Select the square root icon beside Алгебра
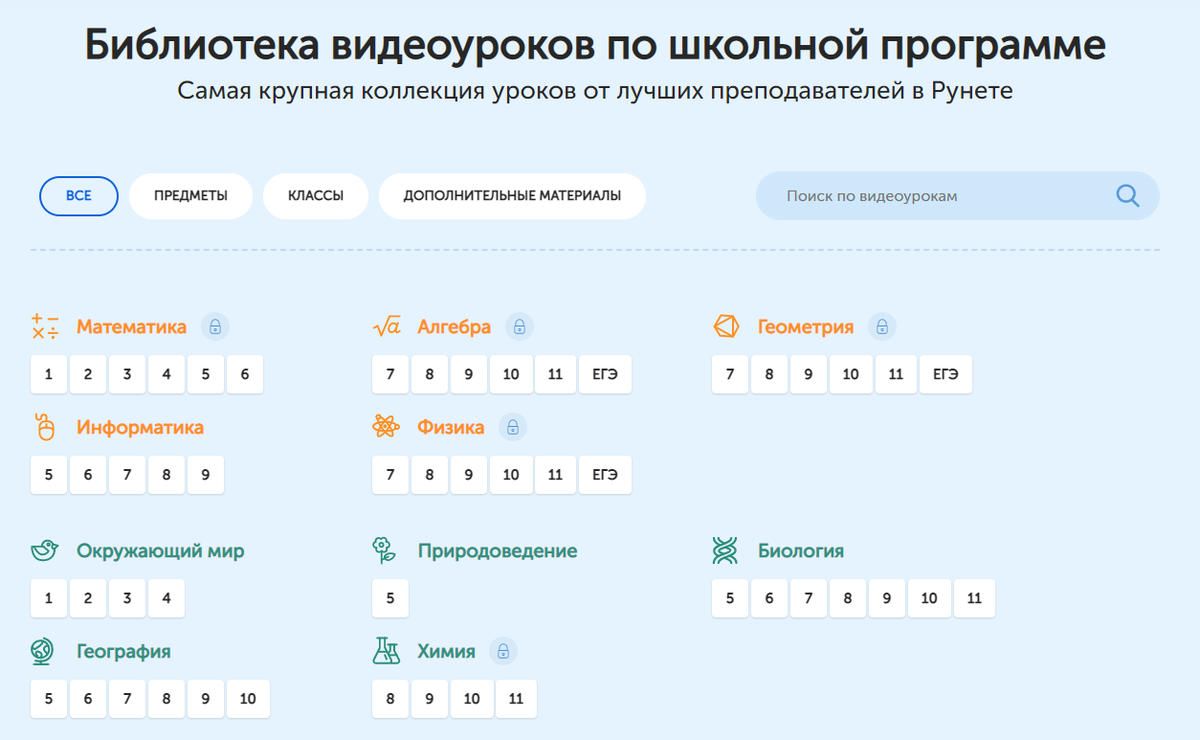Image resolution: width=1200 pixels, height=740 pixels. [x=390, y=326]
